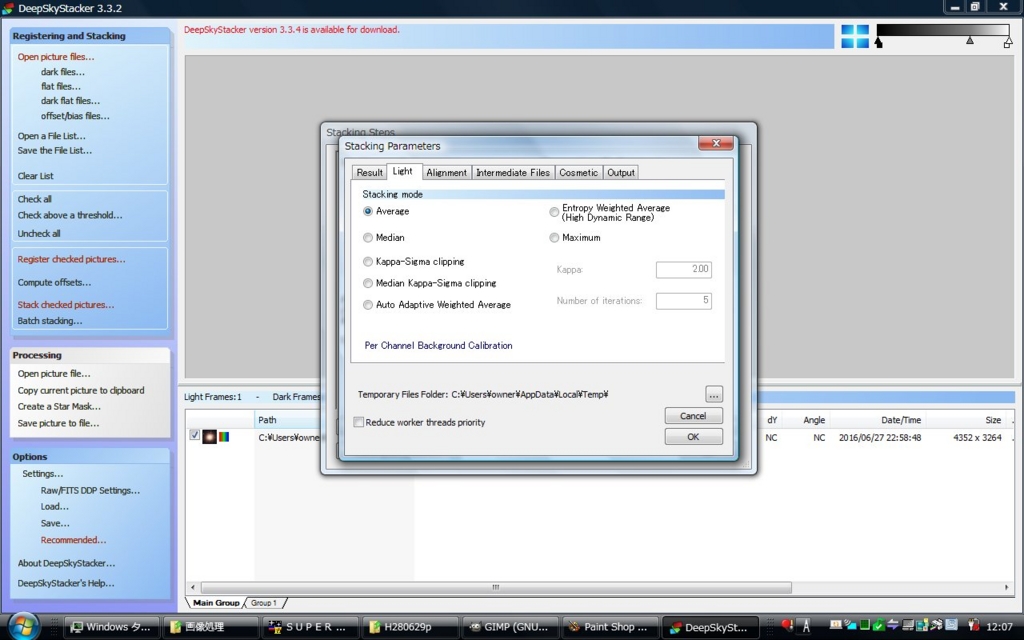Click Save the File List
The width and height of the screenshot is (1024, 640).
pyautogui.click(x=55, y=150)
